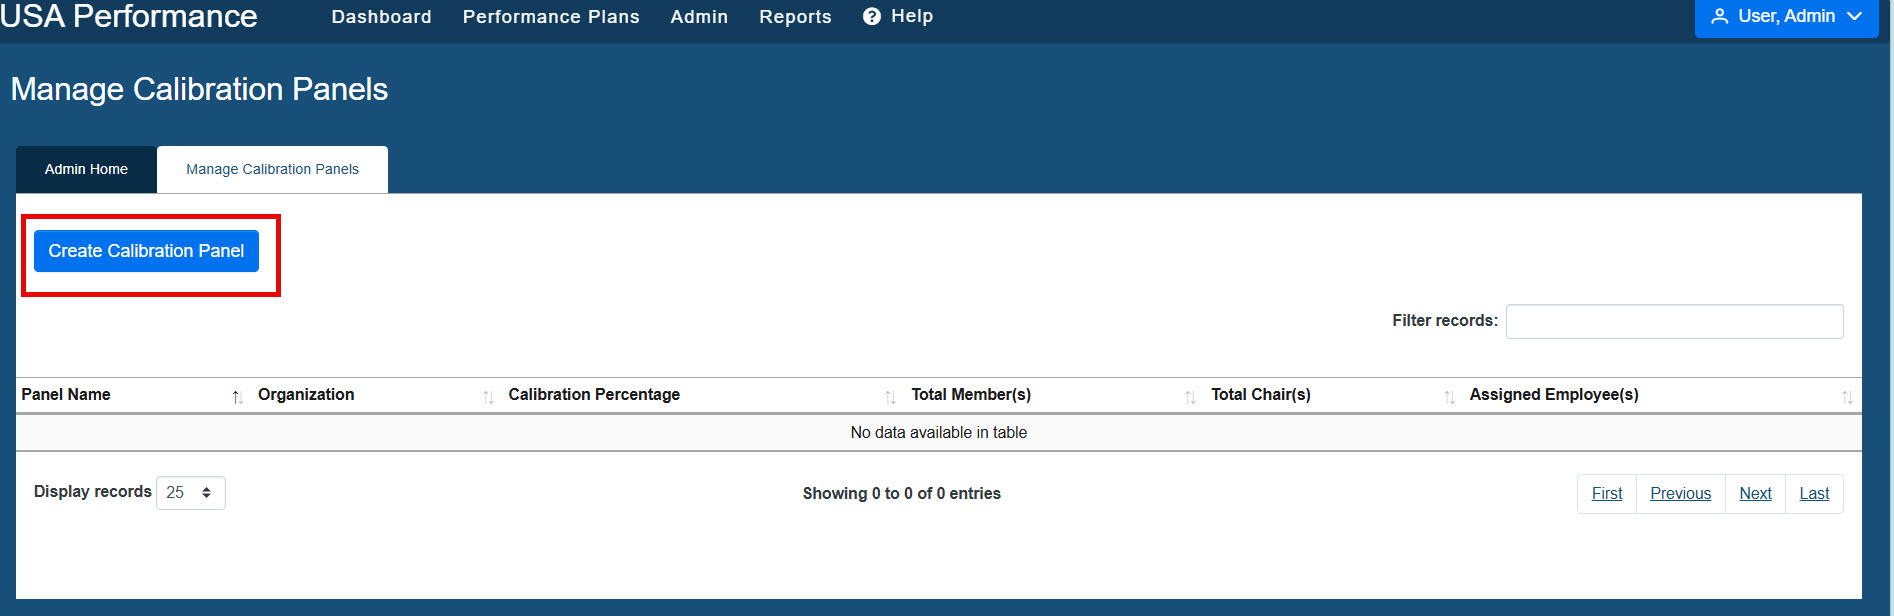
Task: Click the Next pagination link
Action: (1755, 494)
